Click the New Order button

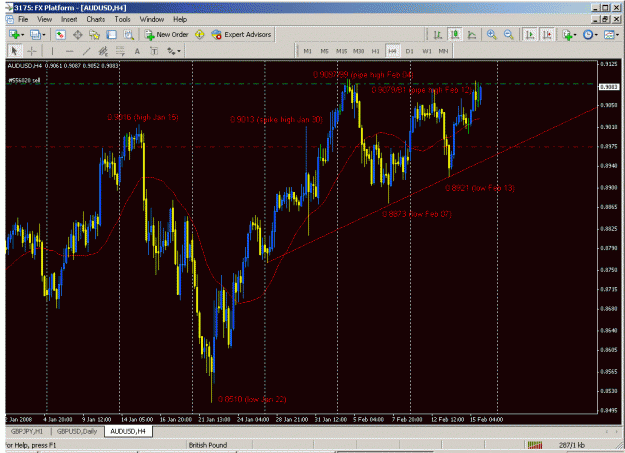(x=167, y=35)
